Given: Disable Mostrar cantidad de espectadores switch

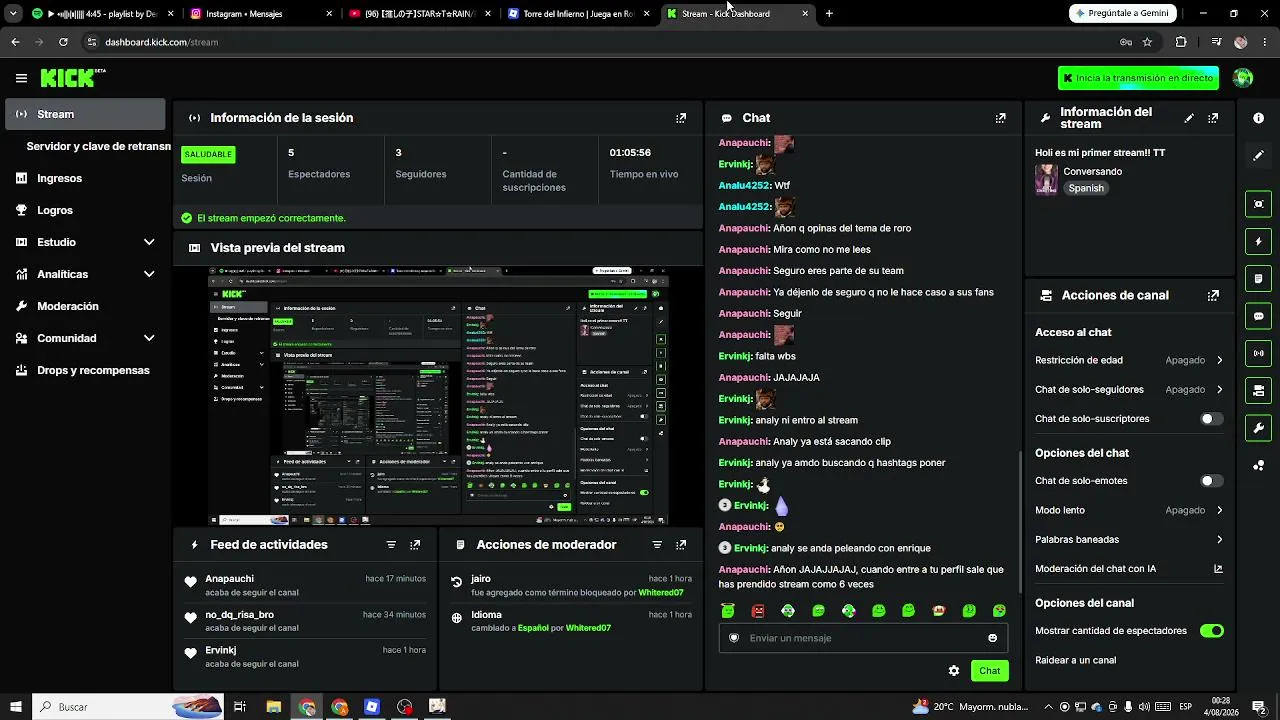Looking at the screenshot, I should coord(1211,631).
